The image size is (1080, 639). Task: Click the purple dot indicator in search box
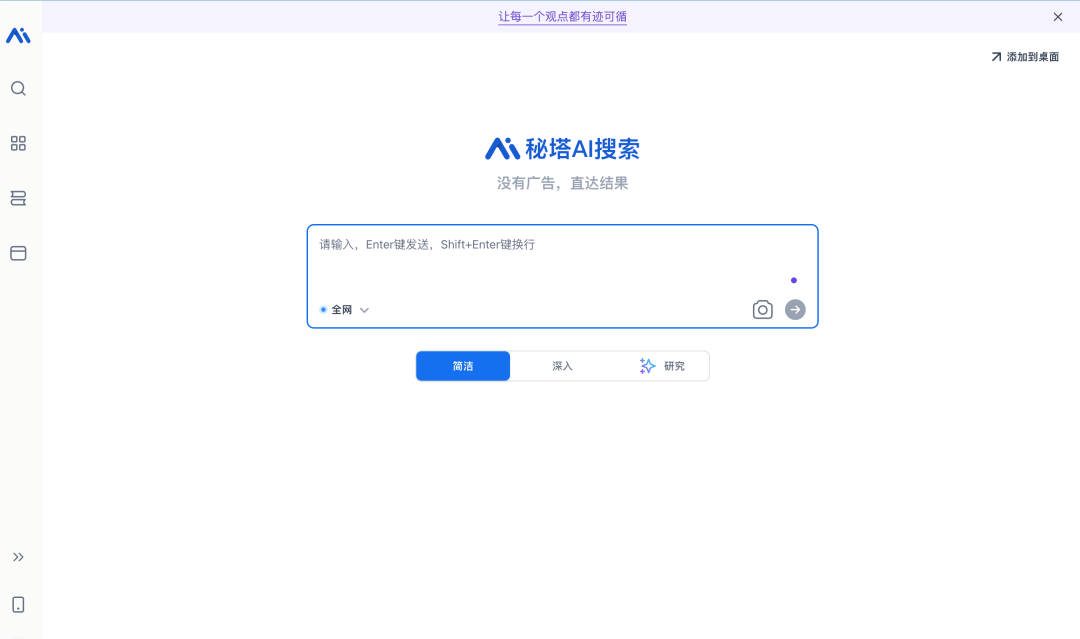(794, 280)
